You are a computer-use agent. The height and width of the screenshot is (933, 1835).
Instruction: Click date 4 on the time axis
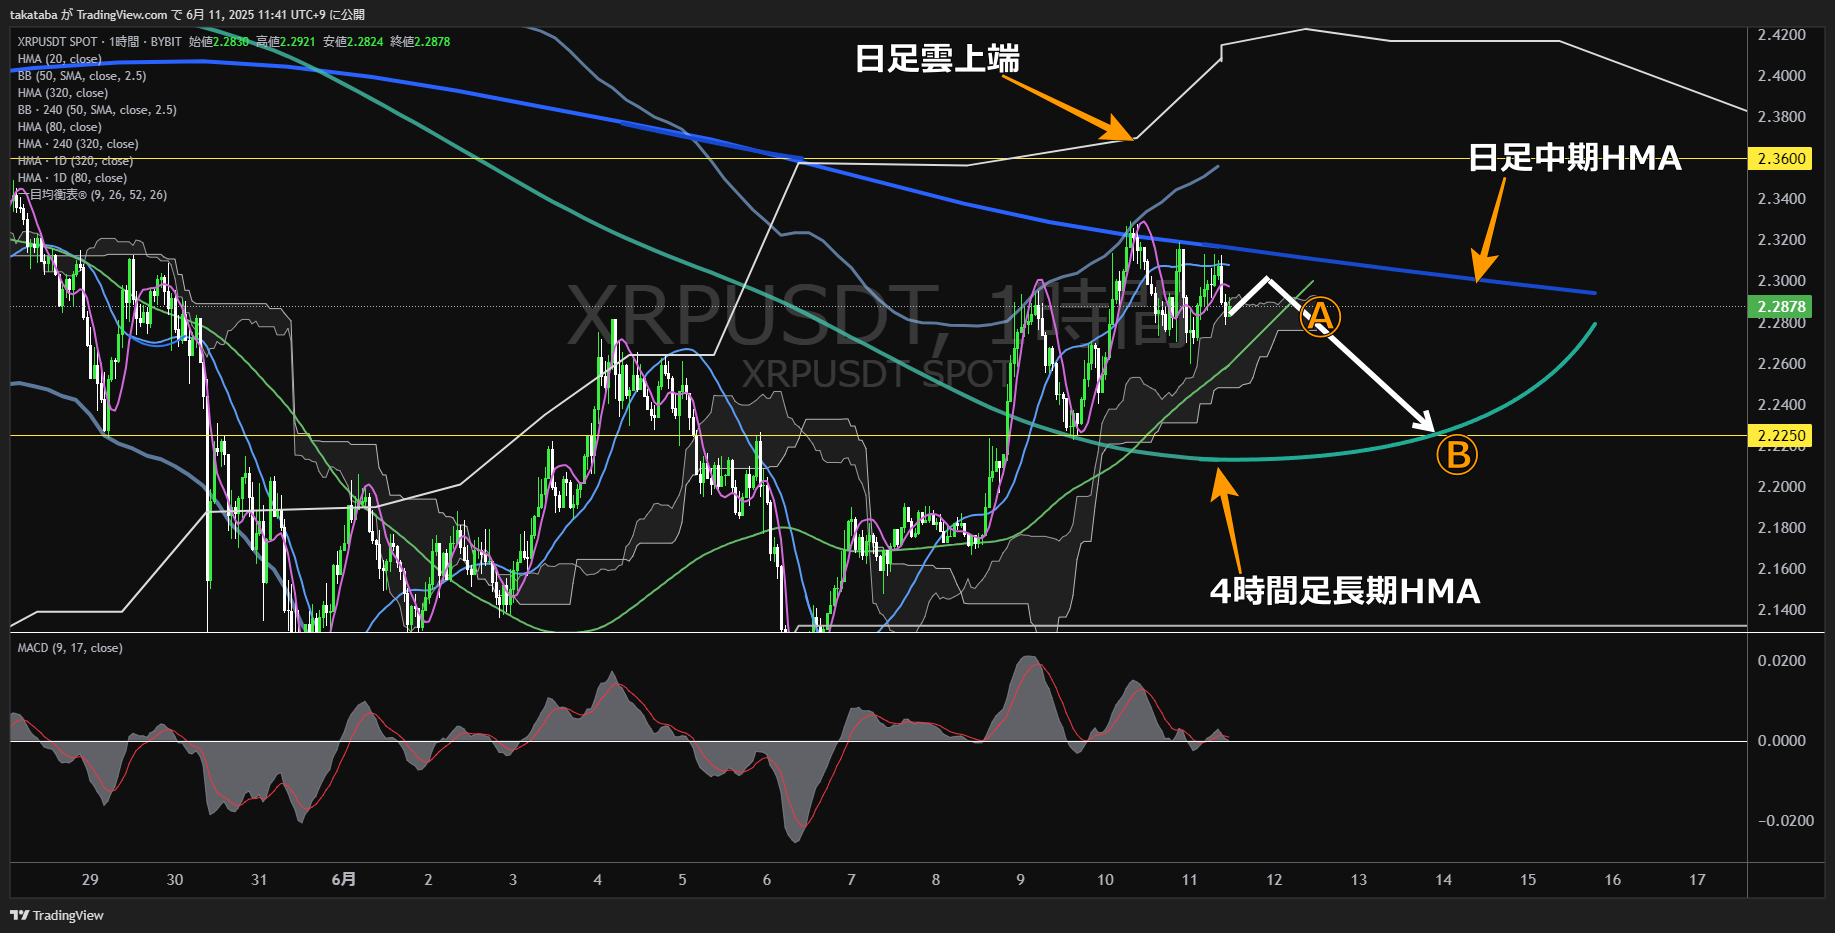click(598, 880)
